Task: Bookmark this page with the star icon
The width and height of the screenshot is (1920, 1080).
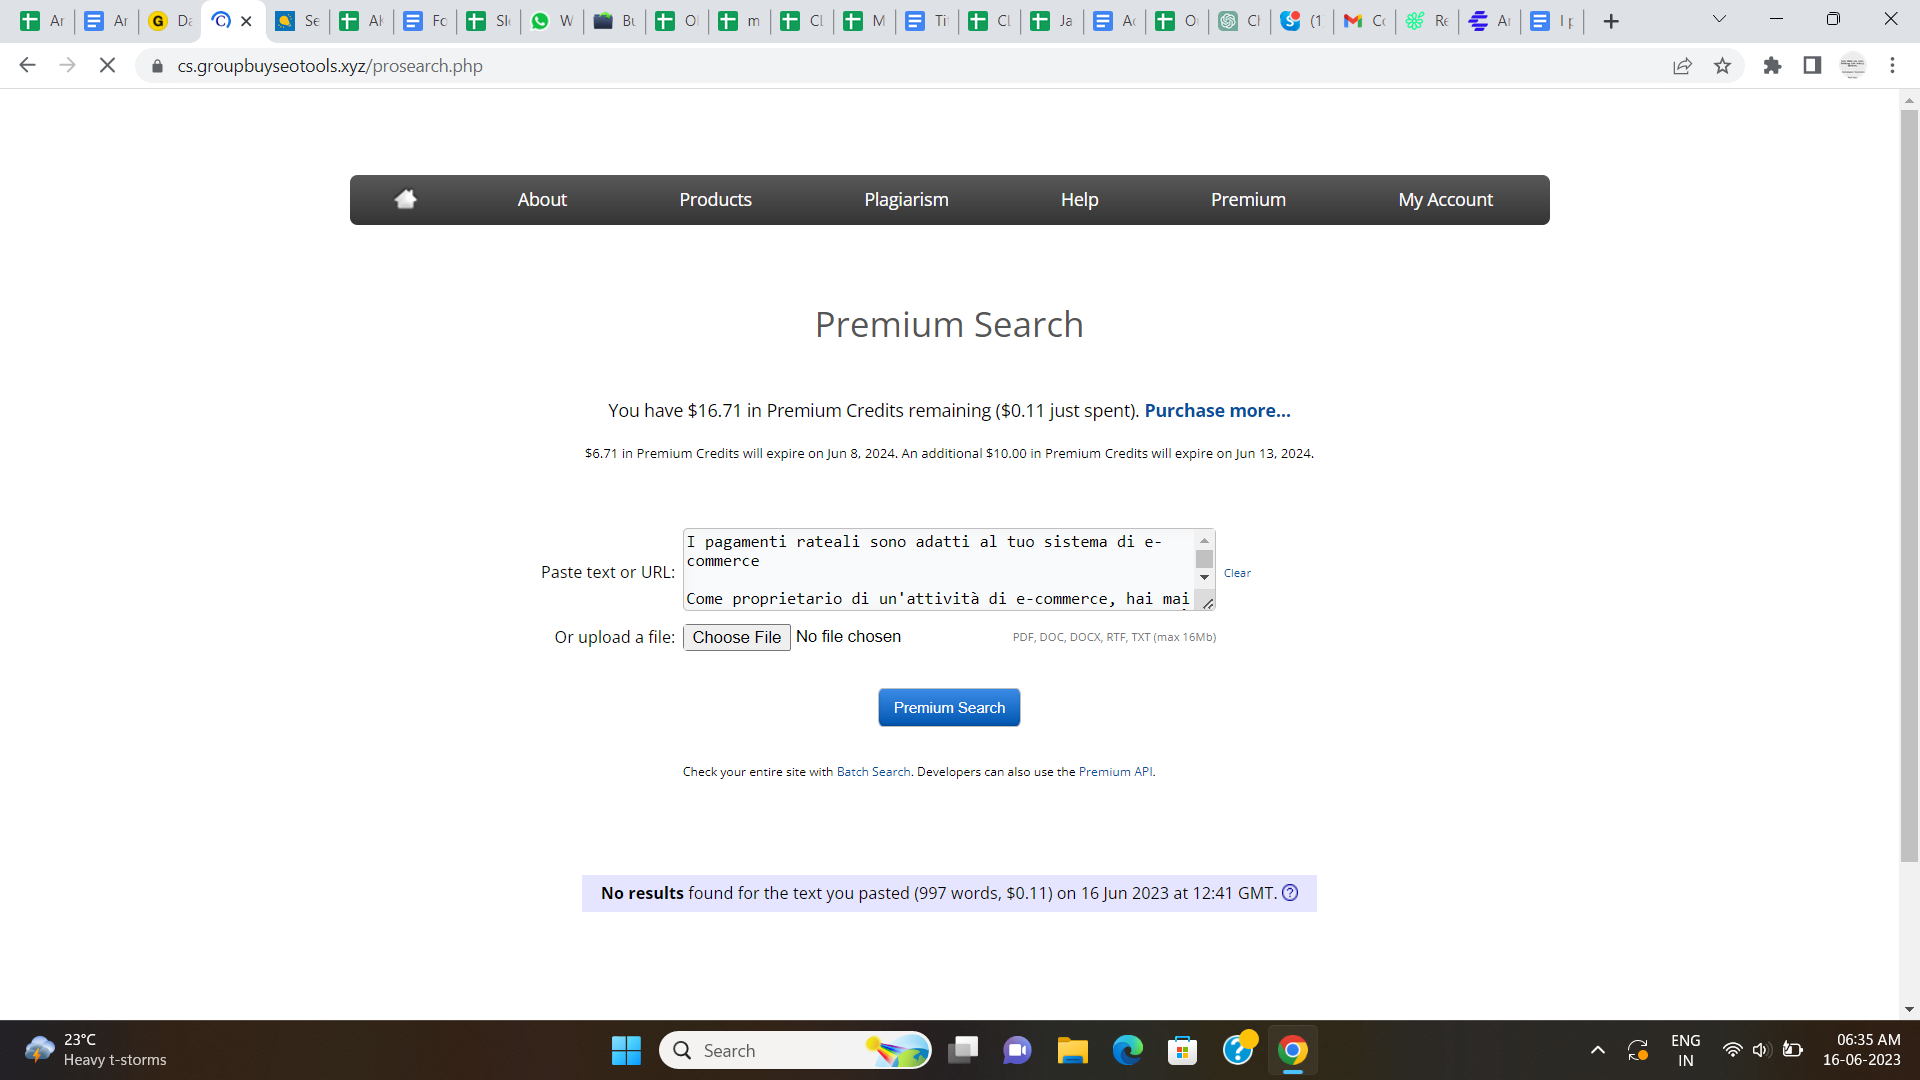Action: [x=1722, y=66]
